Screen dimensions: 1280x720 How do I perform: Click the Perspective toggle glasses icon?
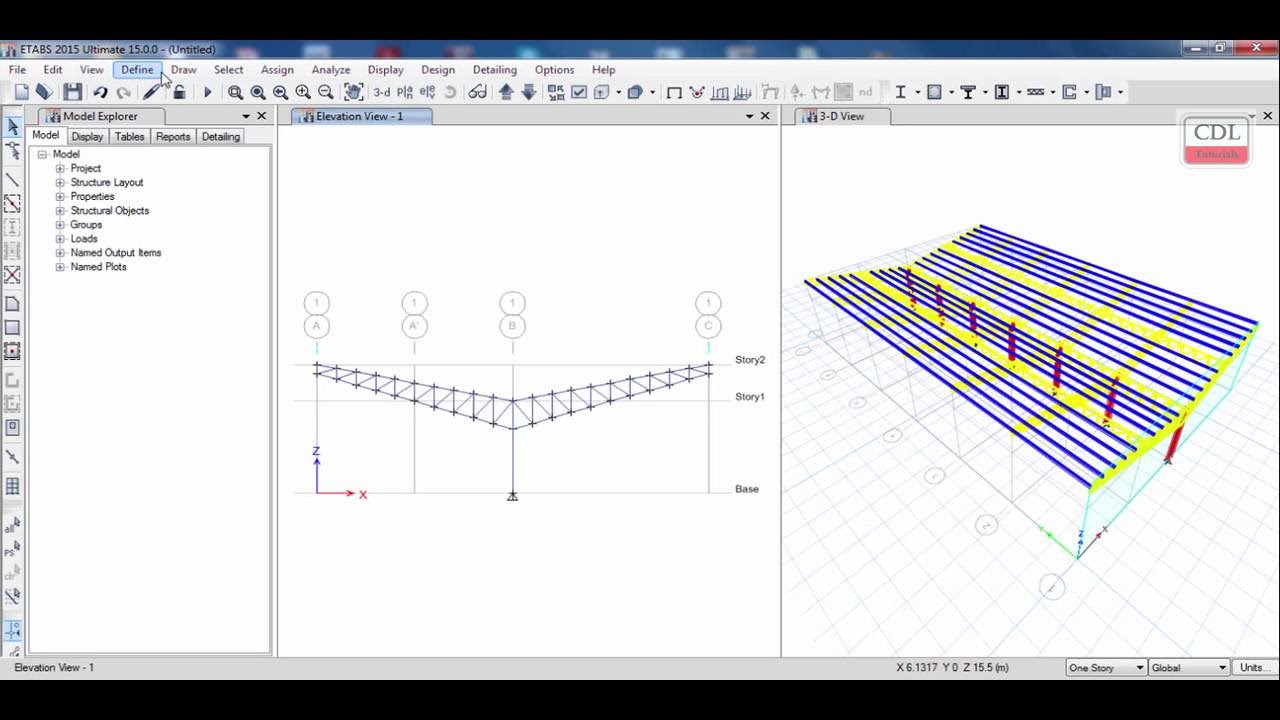pyautogui.click(x=478, y=92)
